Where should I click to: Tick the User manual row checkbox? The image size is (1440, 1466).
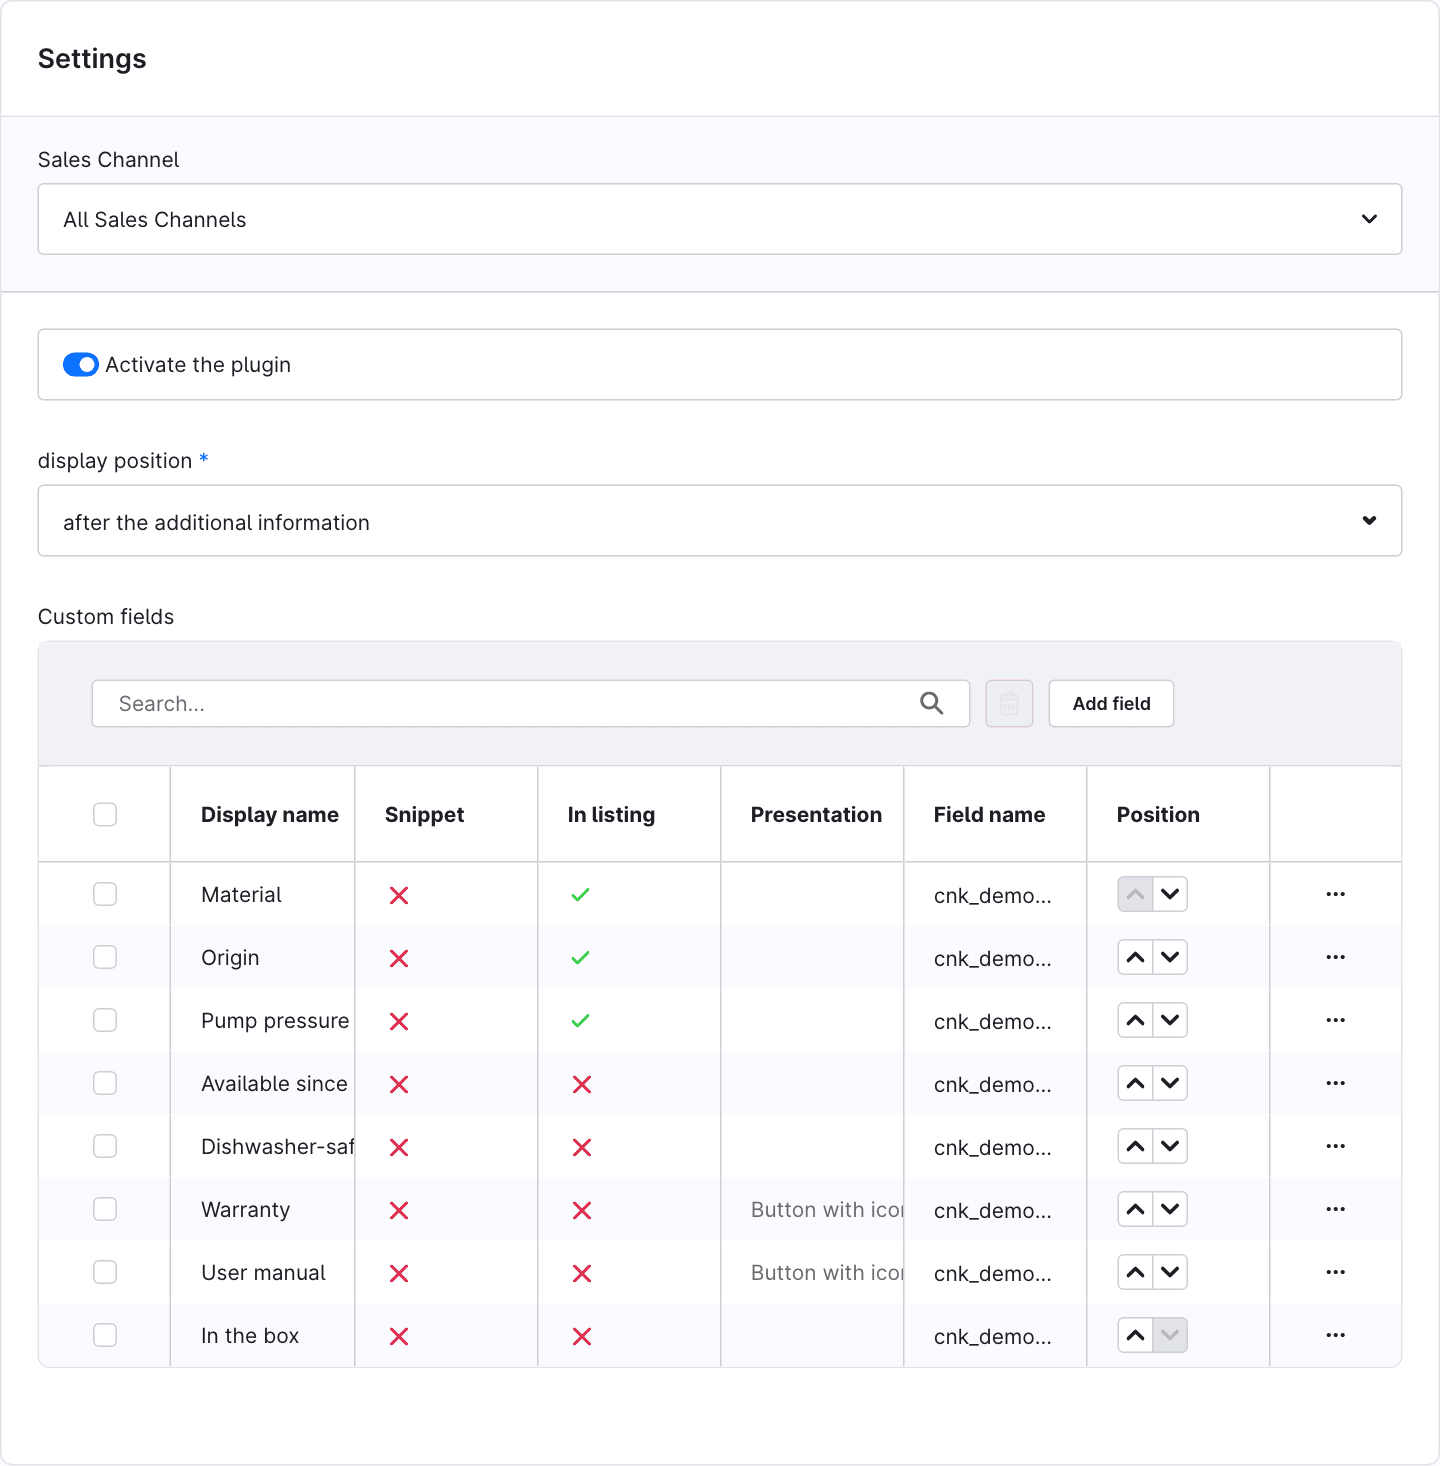click(105, 1272)
